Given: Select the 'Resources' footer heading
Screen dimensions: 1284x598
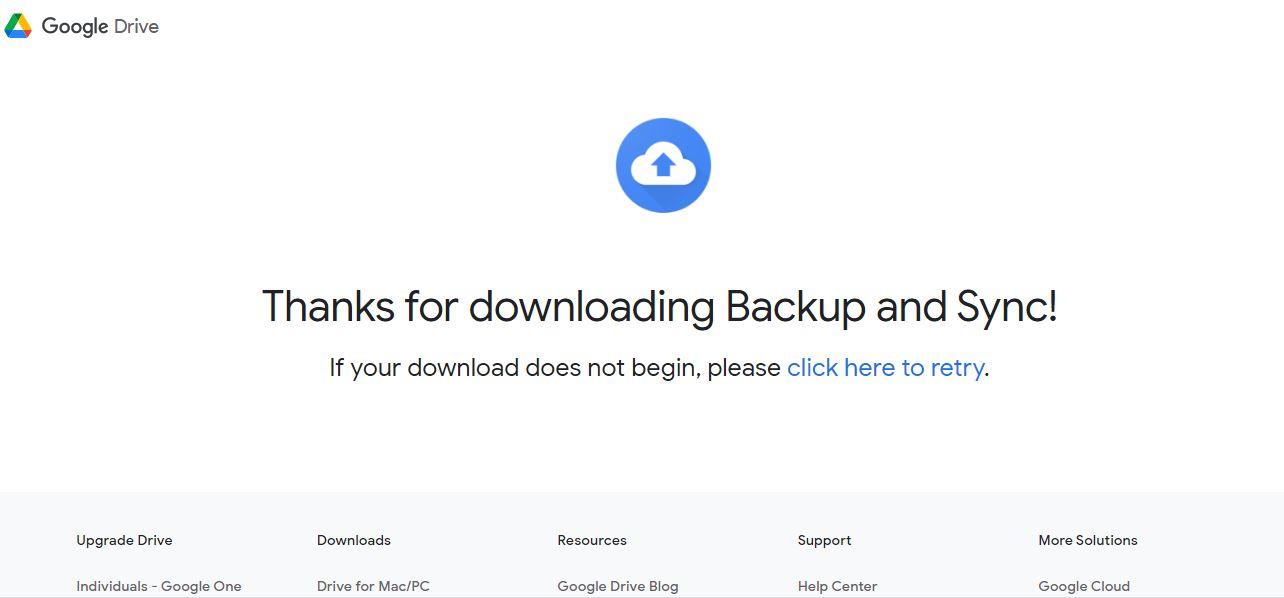Looking at the screenshot, I should pos(592,540).
